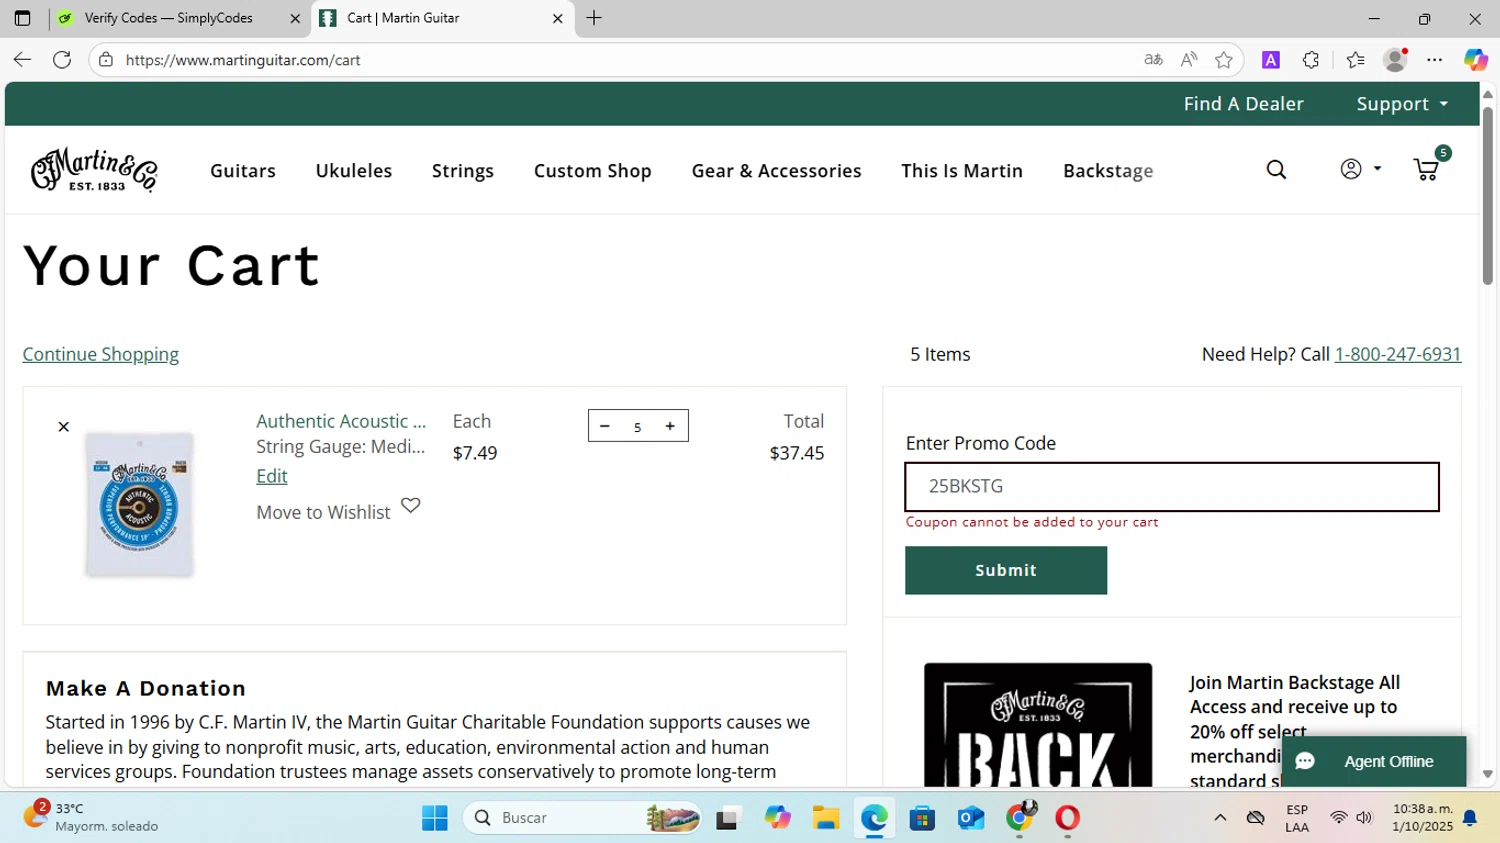1500x843 pixels.
Task: Close the Verify Codes SimplyCodes tab
Action: point(295,18)
